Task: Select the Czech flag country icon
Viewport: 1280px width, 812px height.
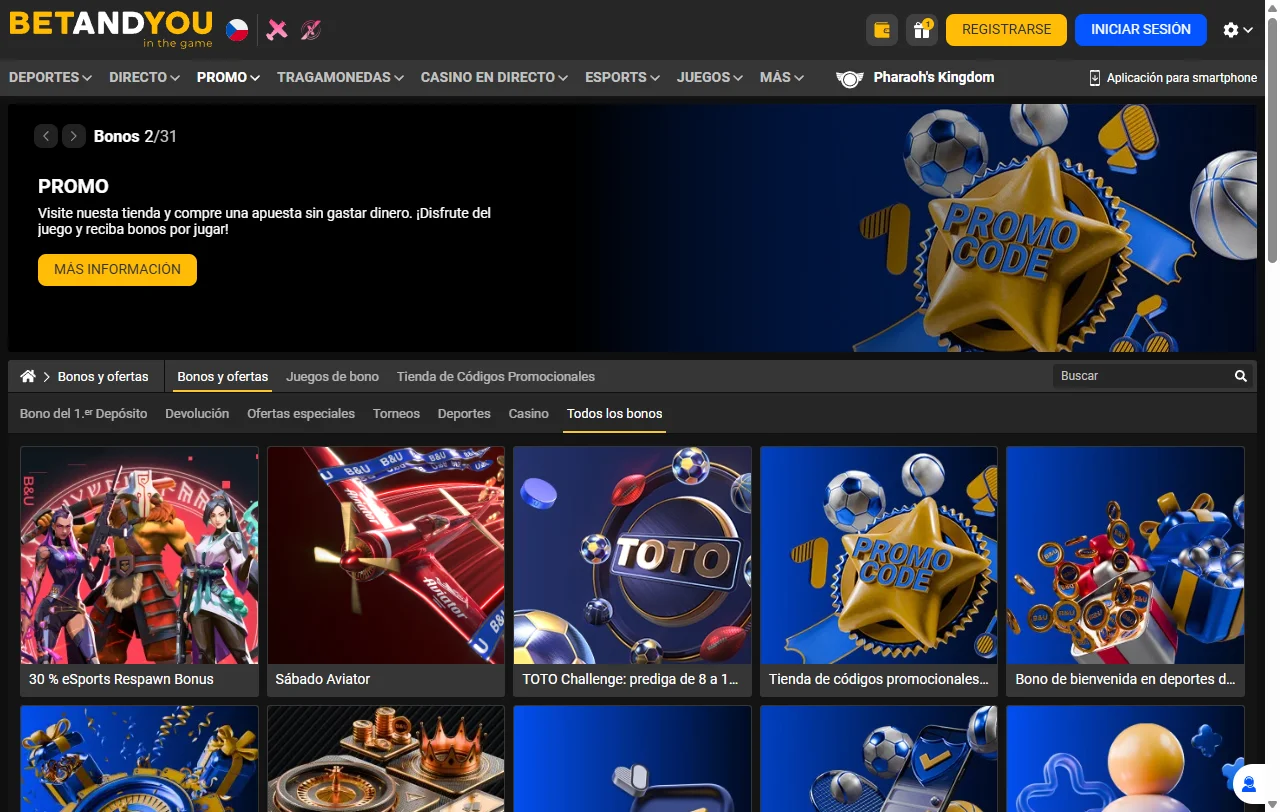Action: tap(237, 30)
